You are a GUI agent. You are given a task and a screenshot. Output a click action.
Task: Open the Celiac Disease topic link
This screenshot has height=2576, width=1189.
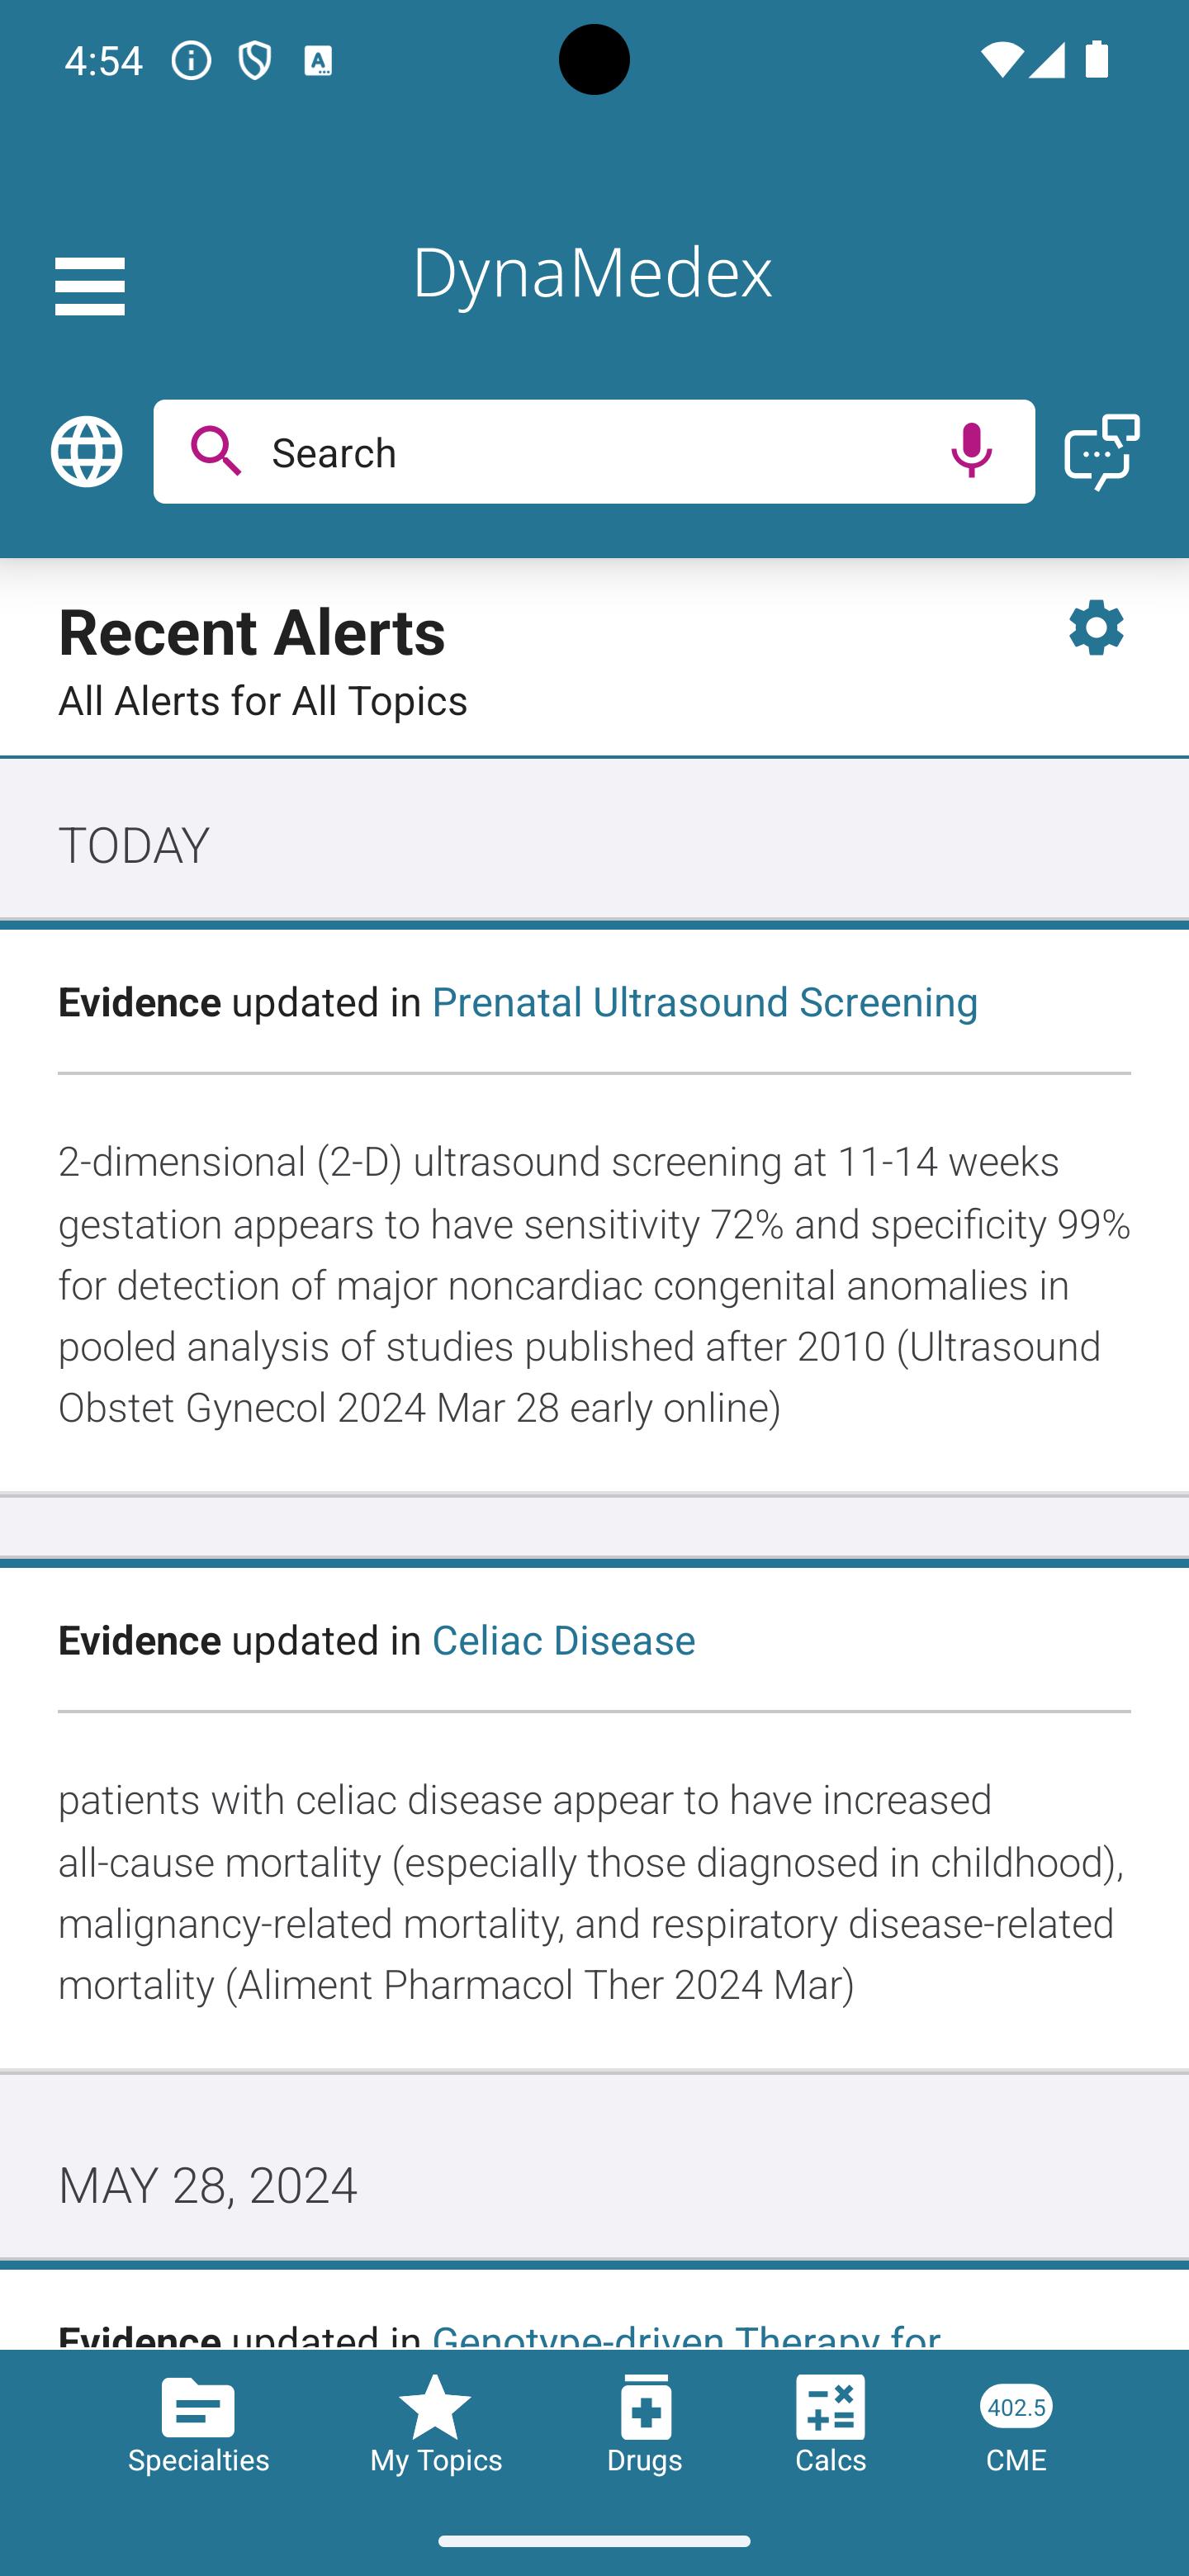coord(563,1641)
